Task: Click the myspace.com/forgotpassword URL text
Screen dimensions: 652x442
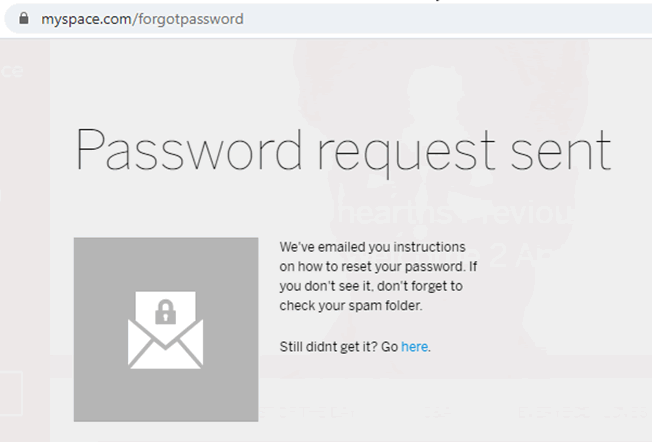Action: click(x=142, y=19)
